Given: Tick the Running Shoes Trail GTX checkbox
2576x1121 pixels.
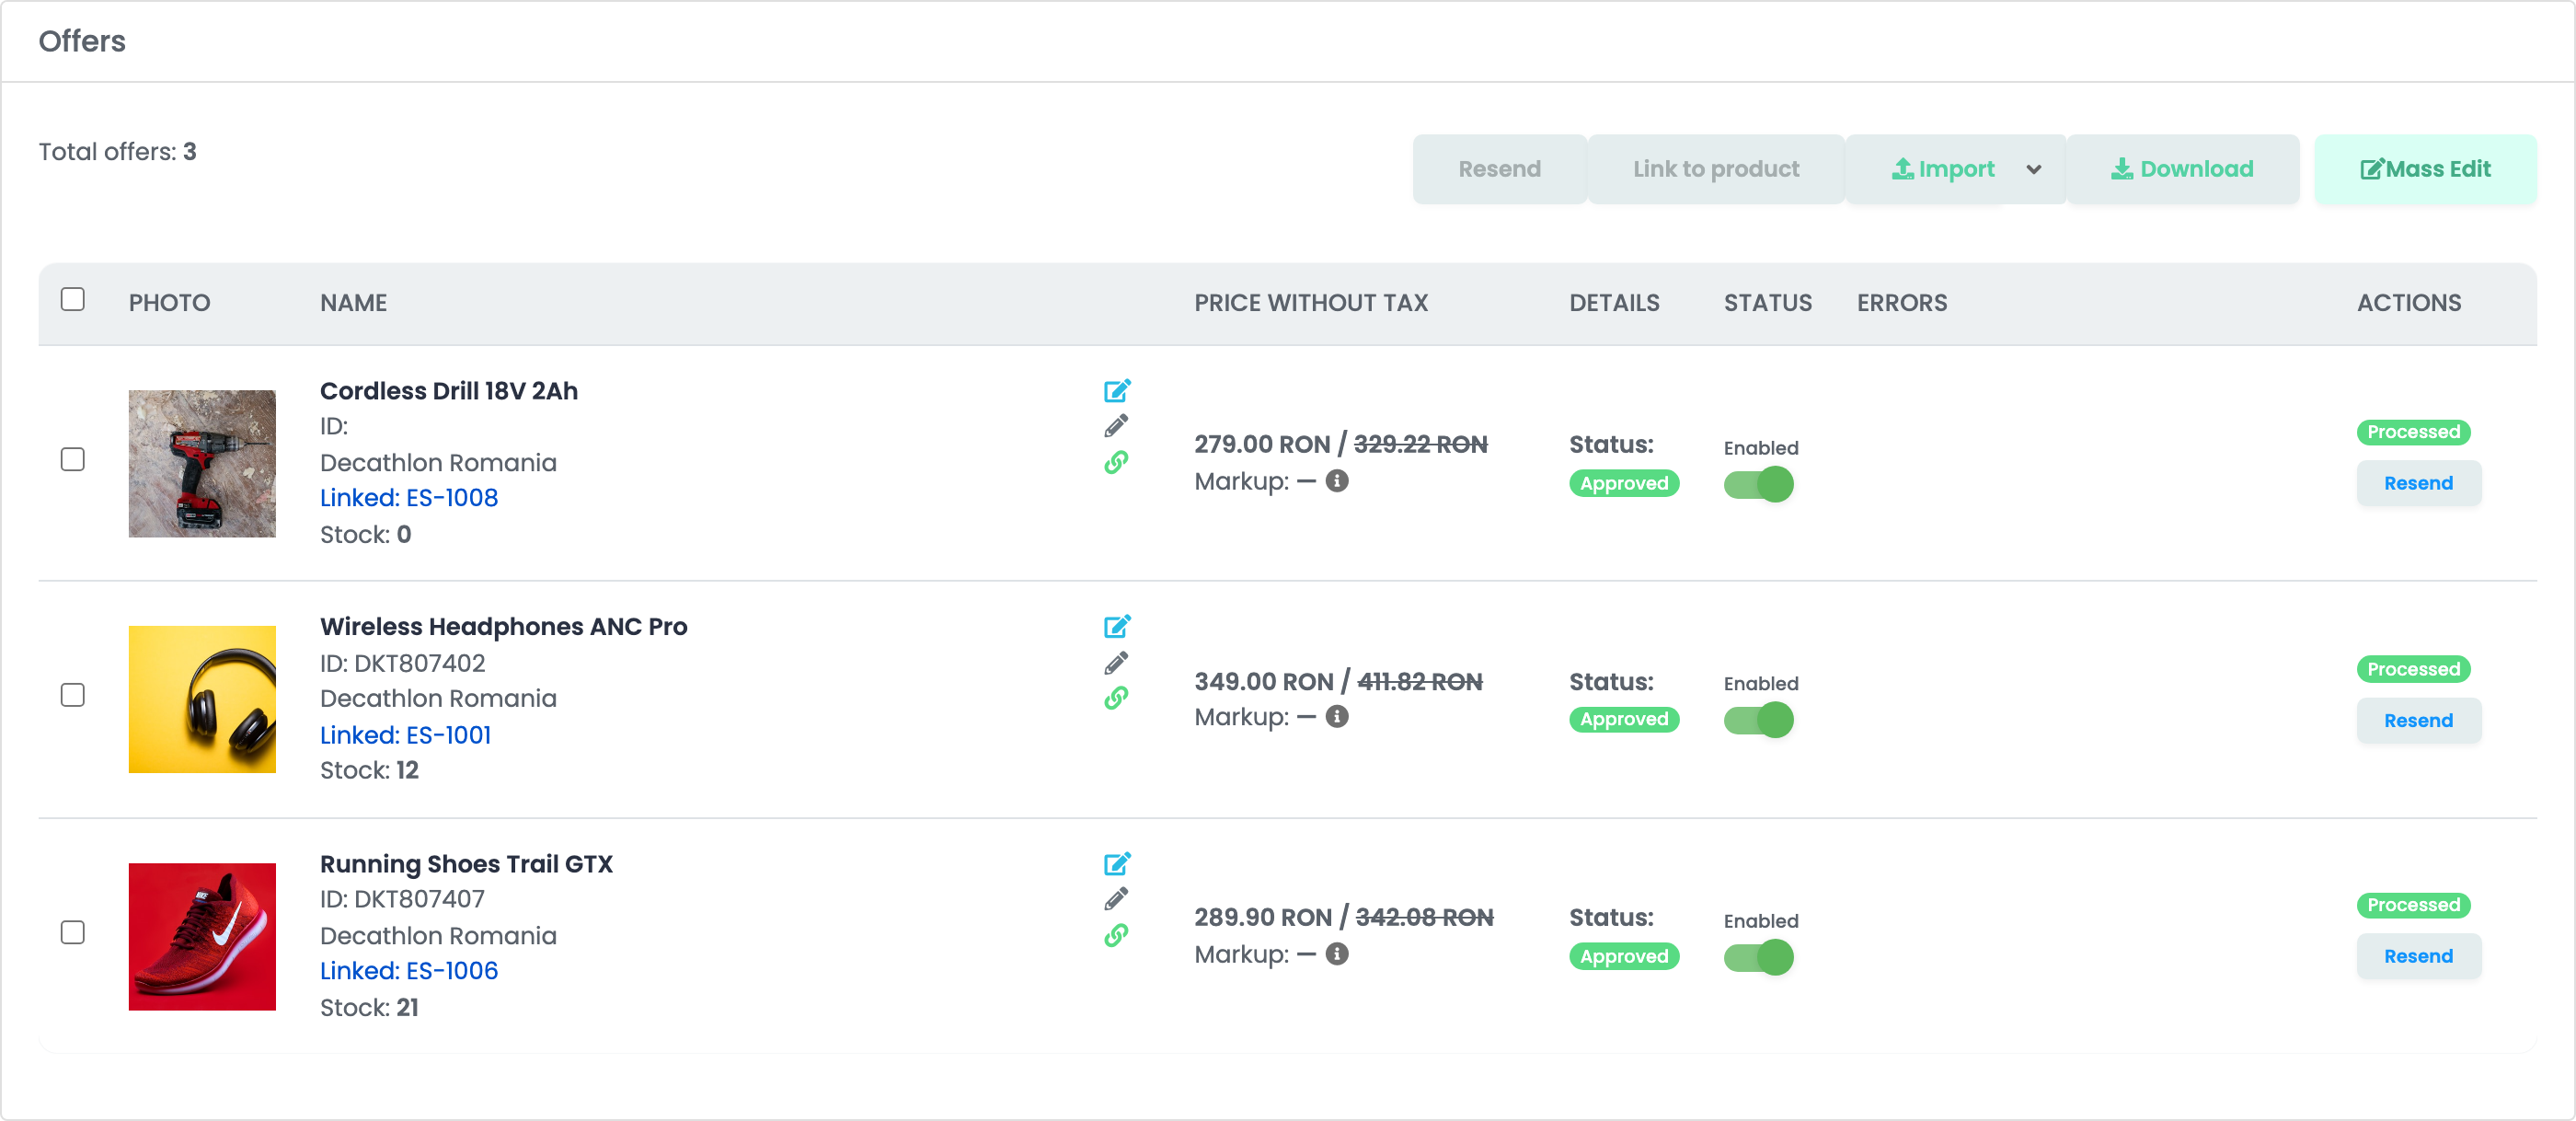Looking at the screenshot, I should coord(73,932).
